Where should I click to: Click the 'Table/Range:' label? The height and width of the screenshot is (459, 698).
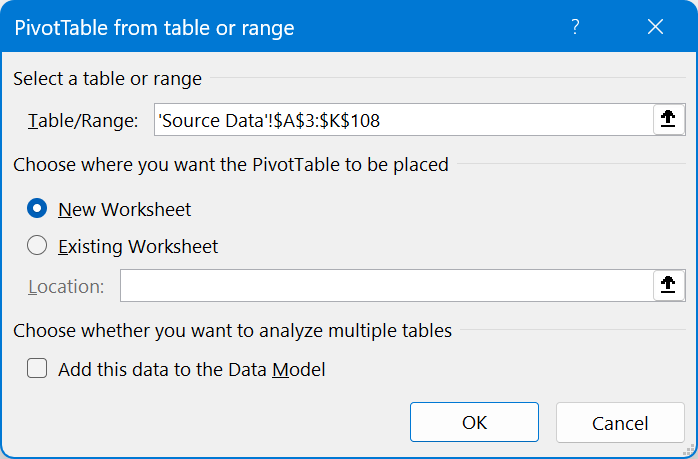tap(82, 121)
